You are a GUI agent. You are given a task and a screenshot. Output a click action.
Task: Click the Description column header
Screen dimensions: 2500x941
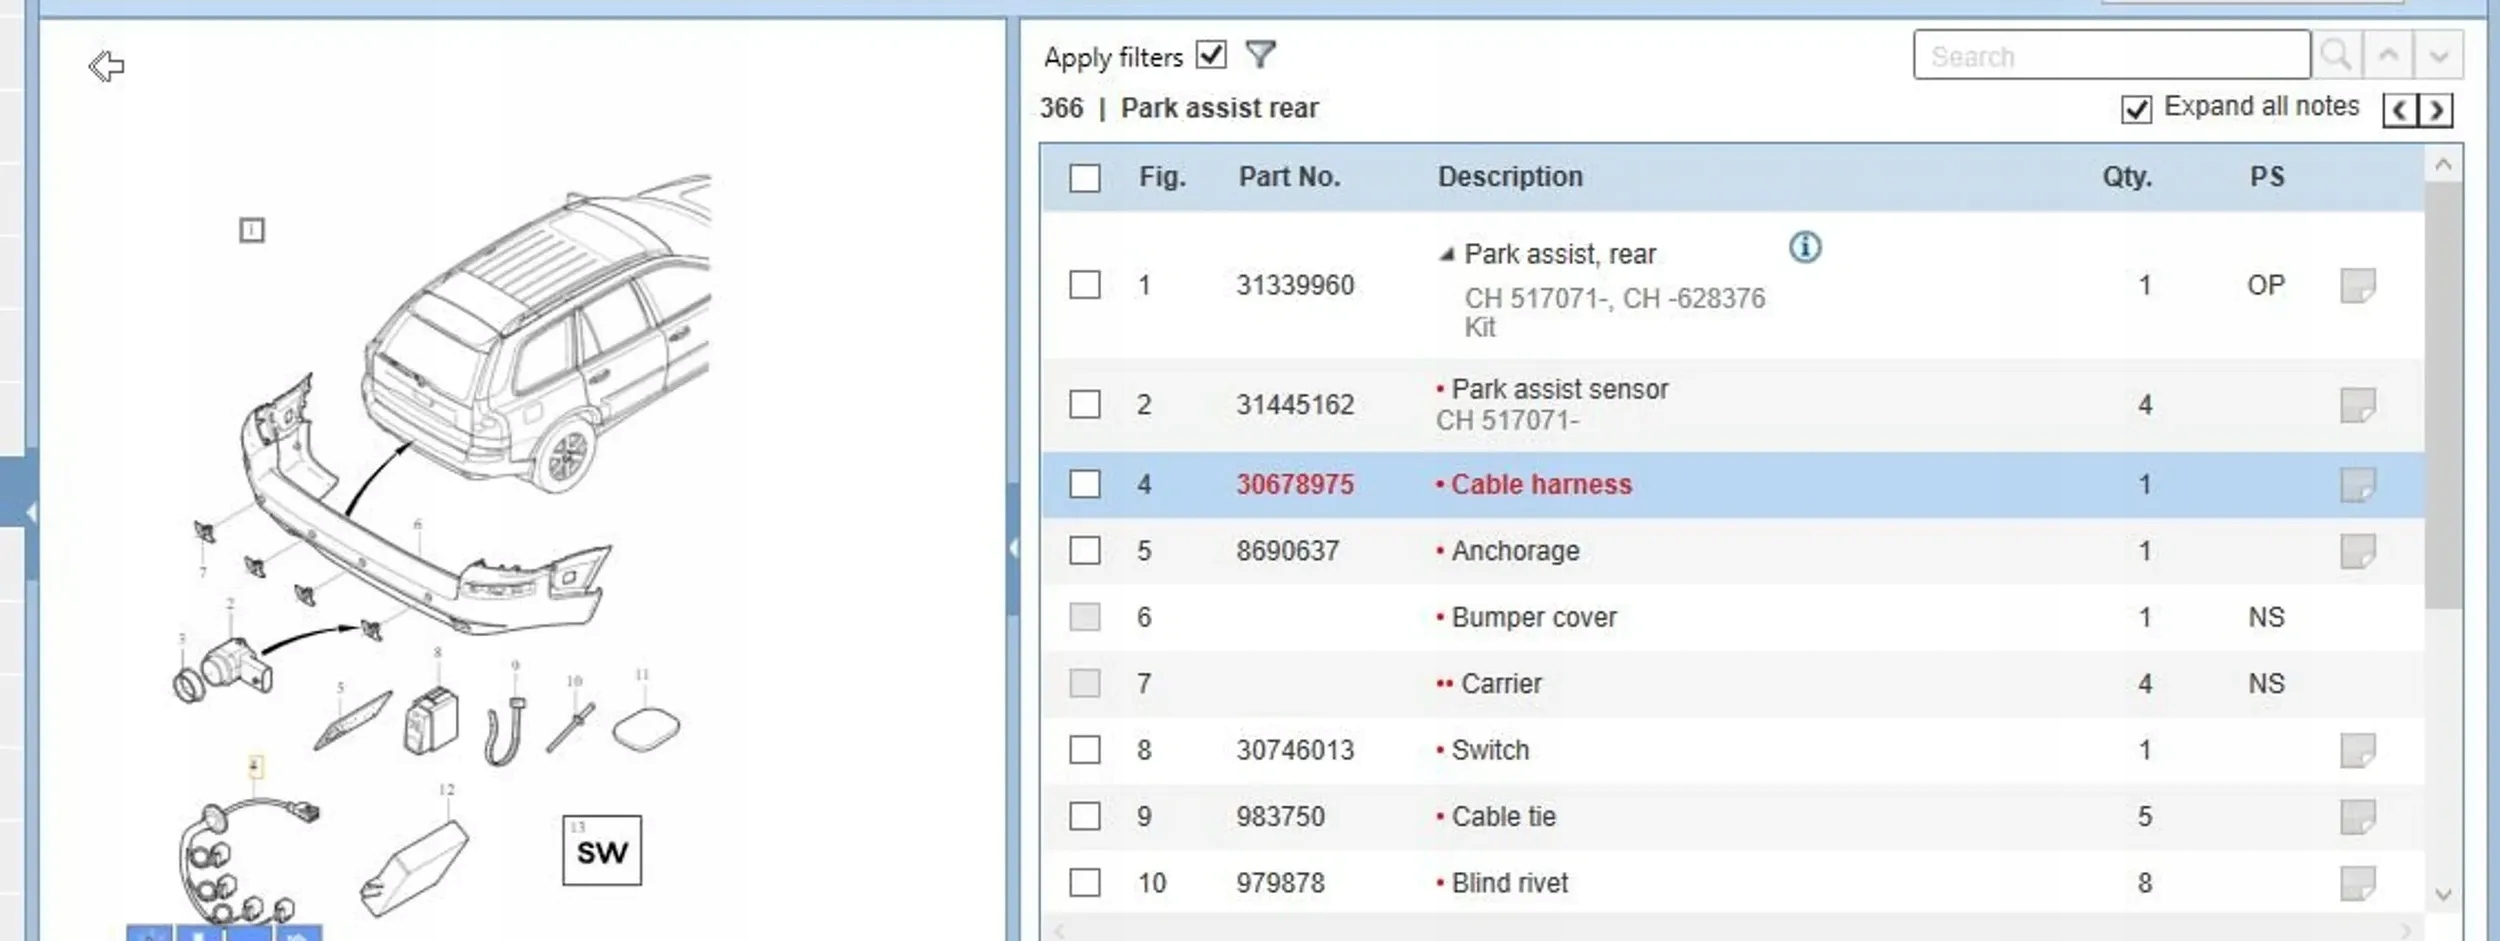(1510, 177)
